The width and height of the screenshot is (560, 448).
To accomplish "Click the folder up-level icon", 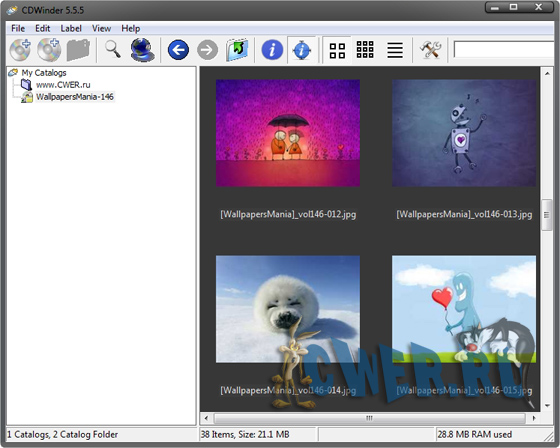I will (x=237, y=50).
